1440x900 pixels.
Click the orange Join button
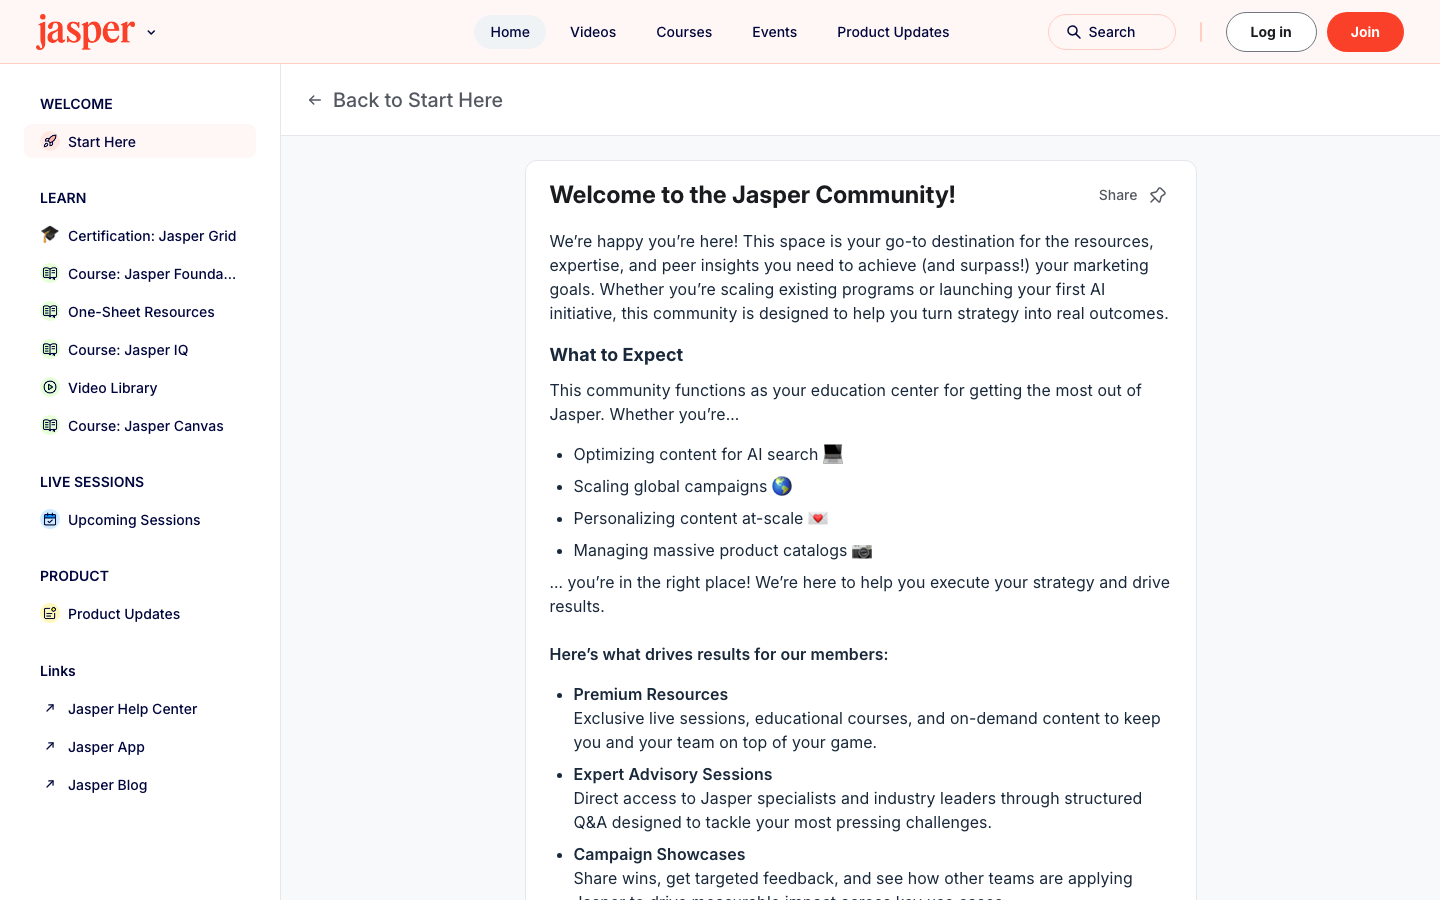(x=1365, y=32)
